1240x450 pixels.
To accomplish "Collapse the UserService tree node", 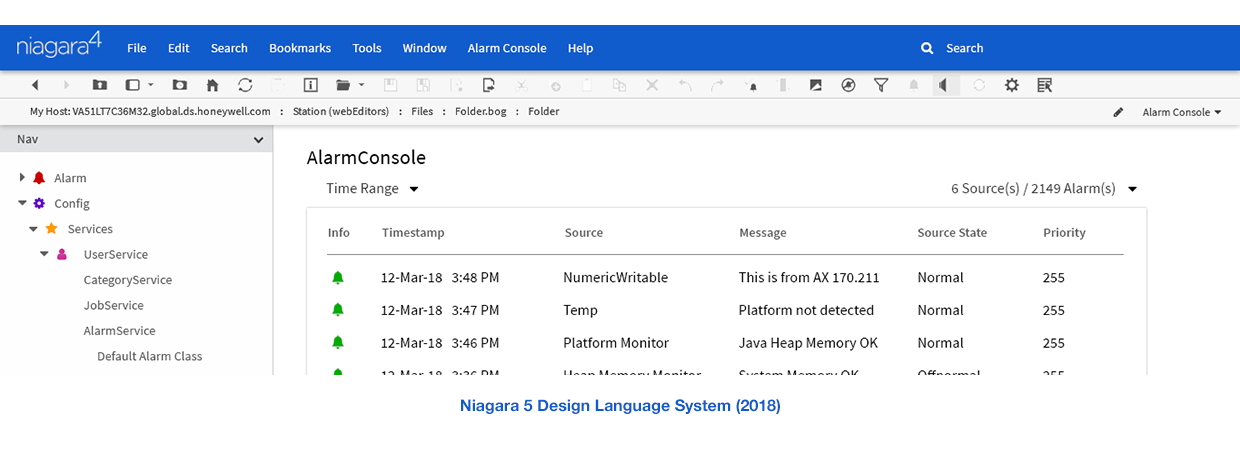I will pos(44,254).
